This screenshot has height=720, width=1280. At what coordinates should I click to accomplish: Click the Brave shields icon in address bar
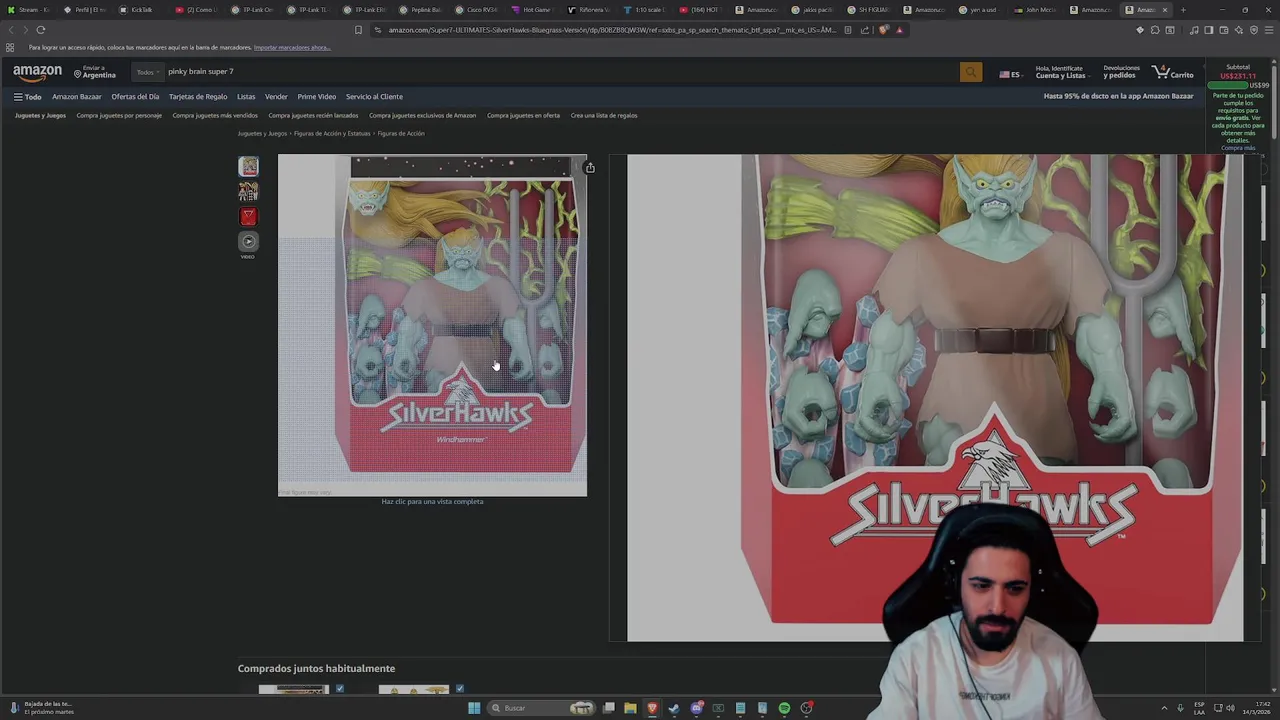point(883,30)
